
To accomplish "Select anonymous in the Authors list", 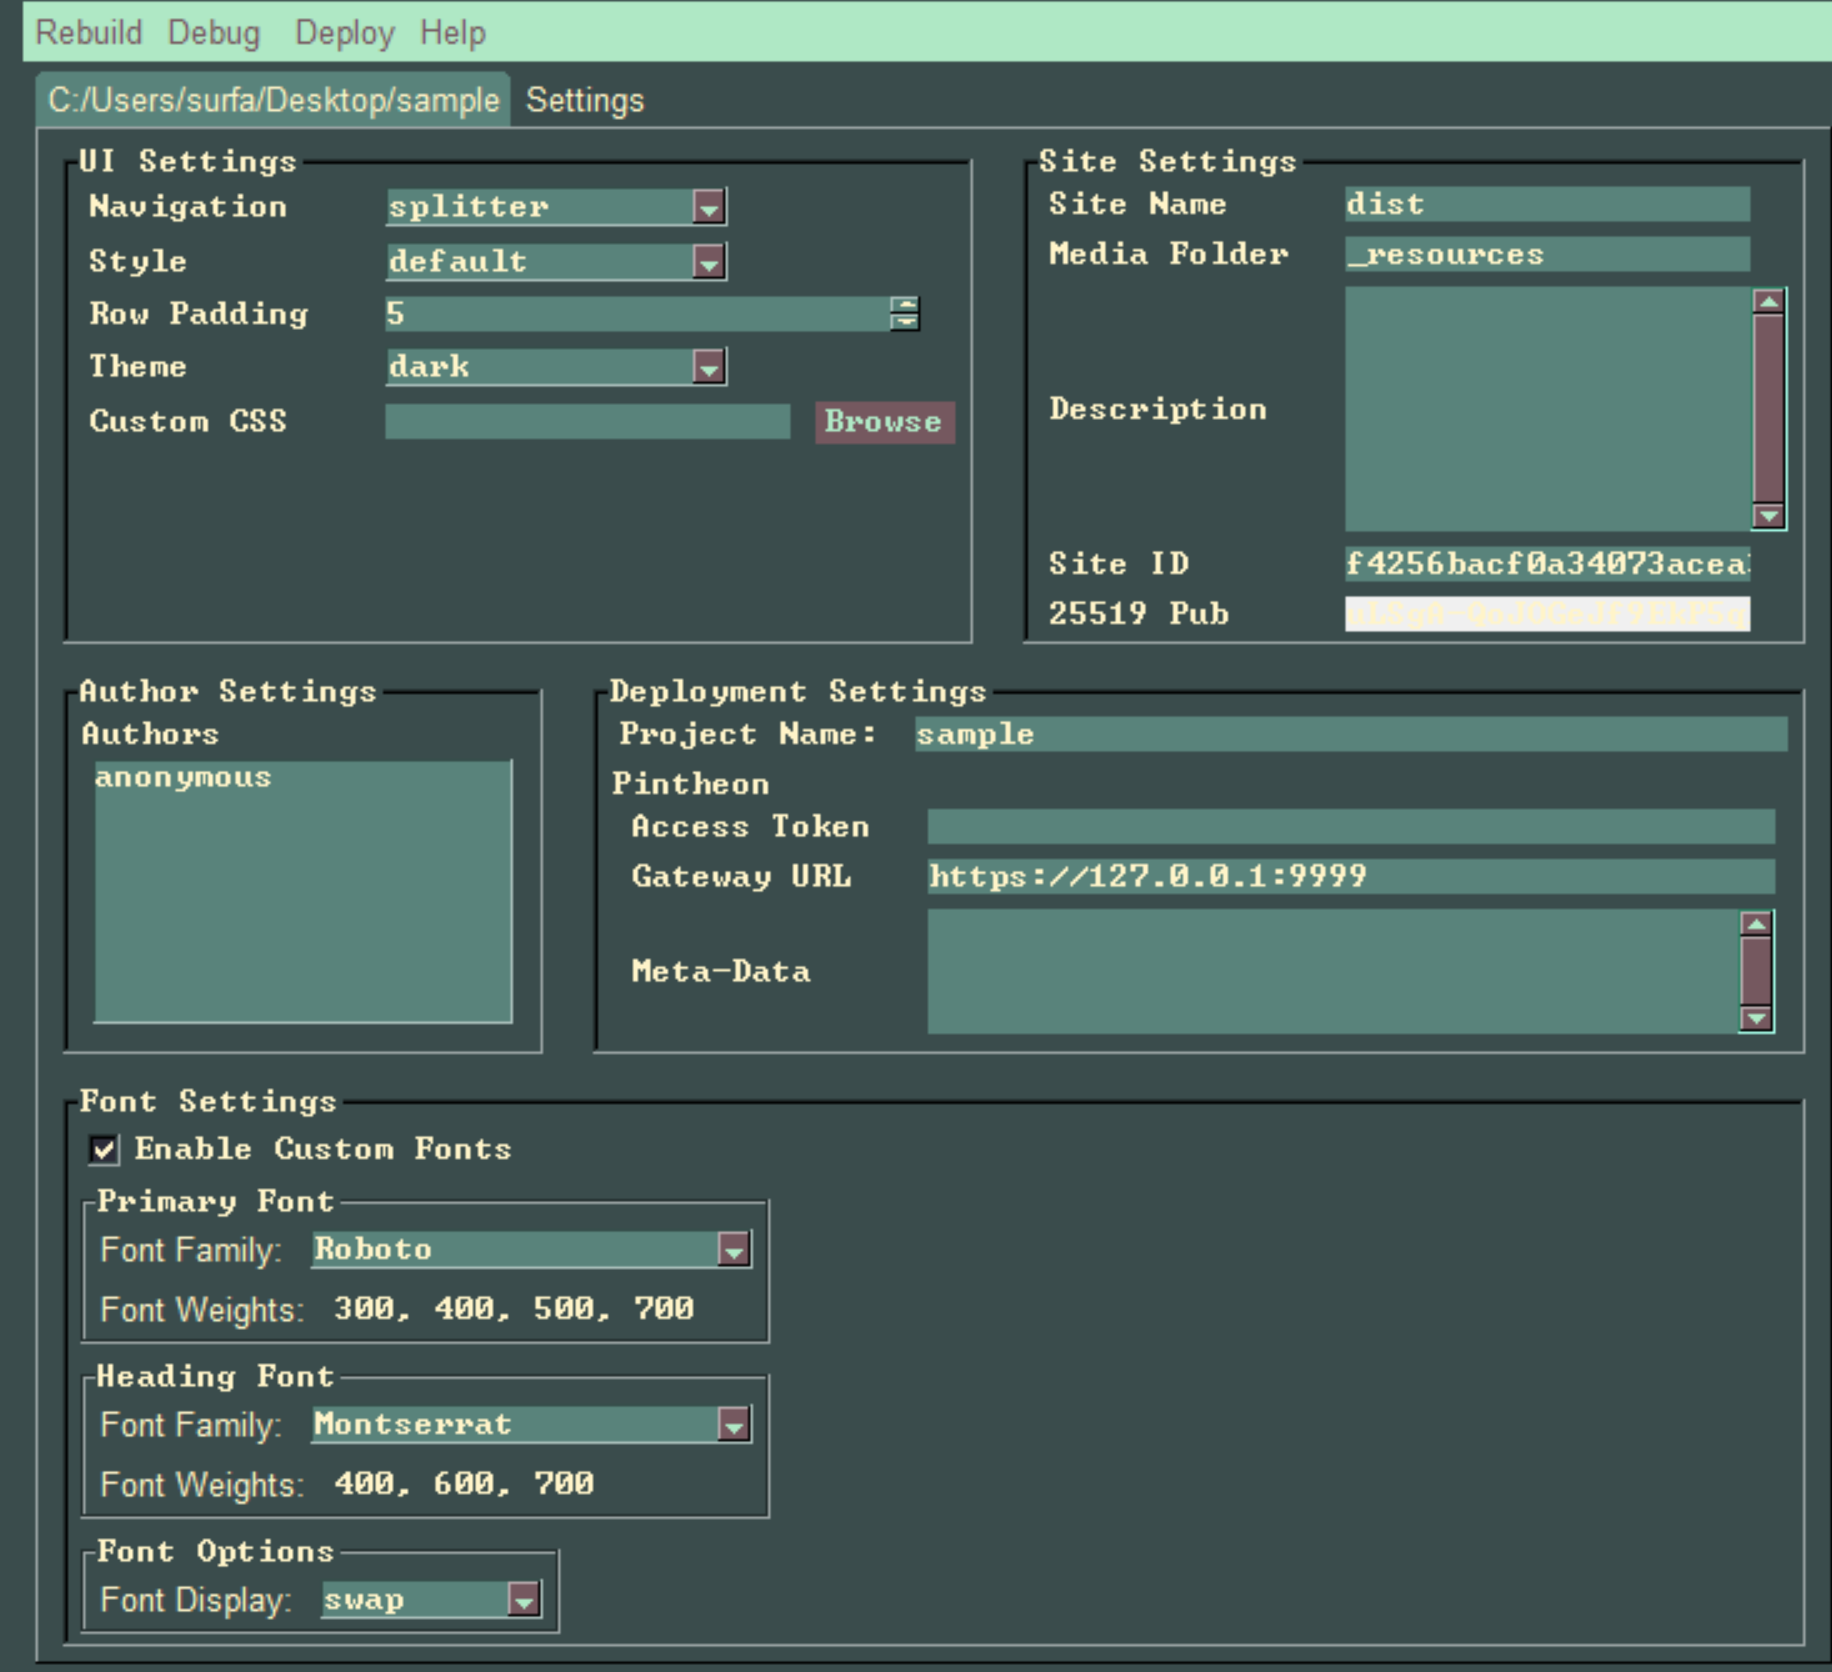I will (x=183, y=778).
